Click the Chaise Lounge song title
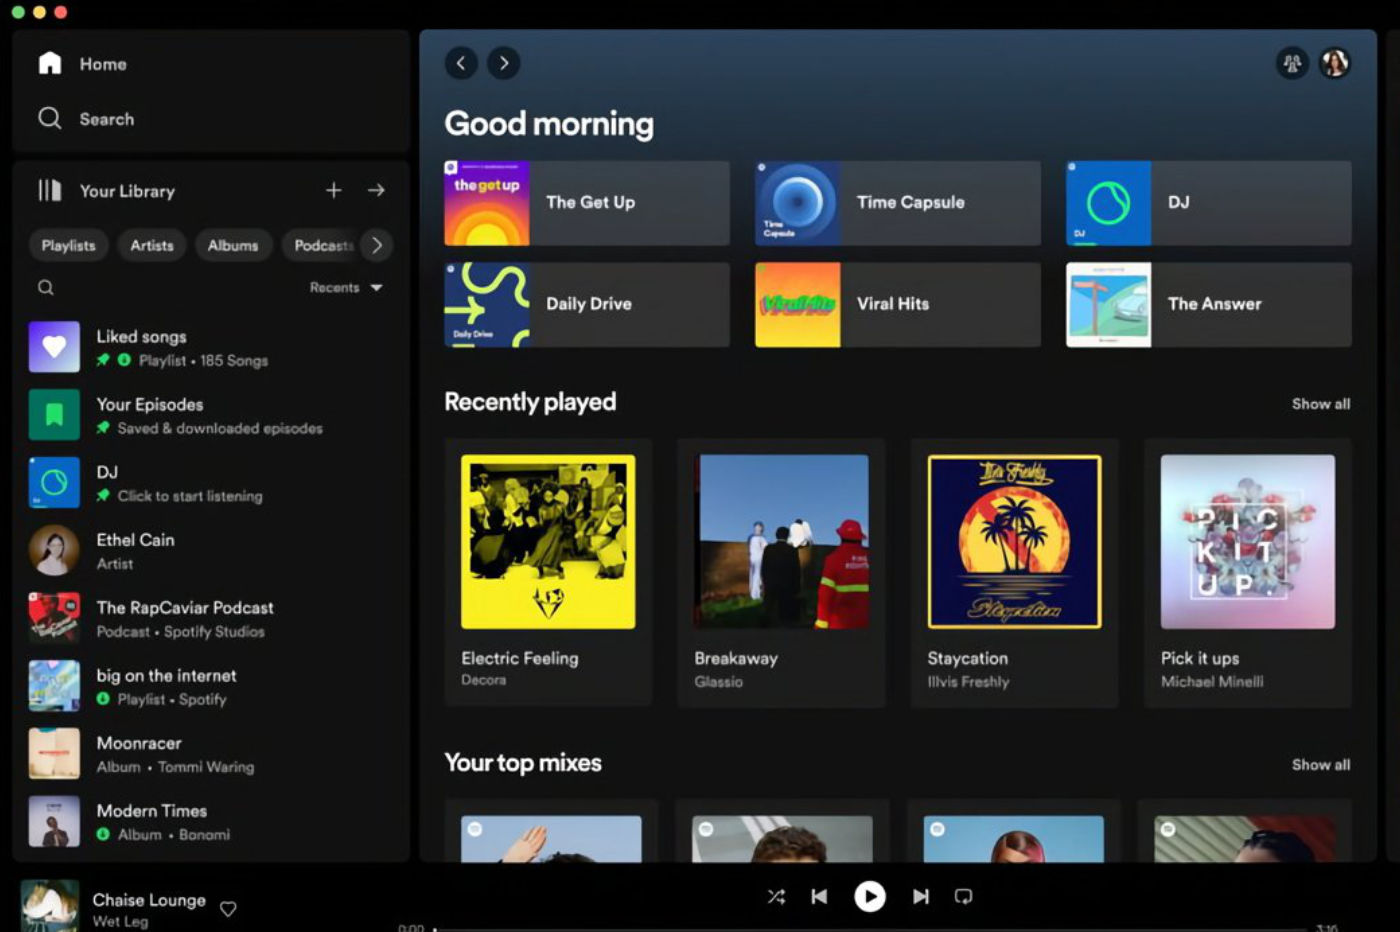1400x932 pixels. (149, 900)
